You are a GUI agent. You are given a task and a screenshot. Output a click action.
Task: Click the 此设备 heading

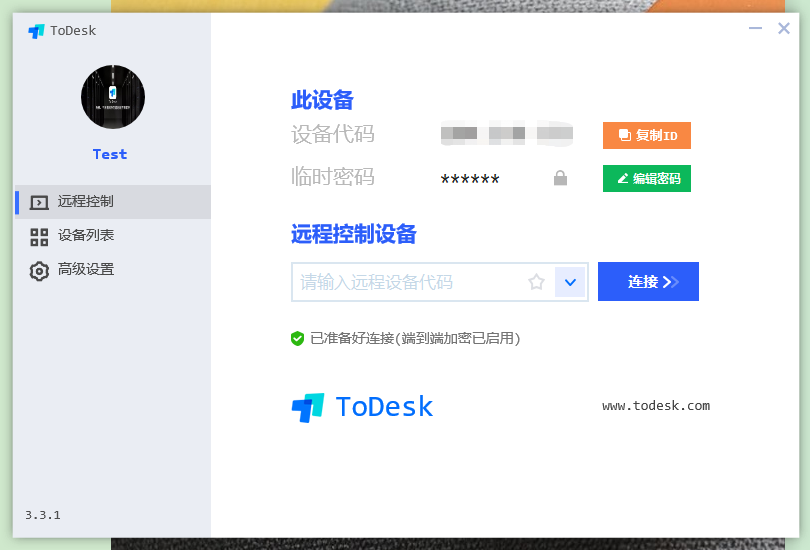[x=322, y=100]
